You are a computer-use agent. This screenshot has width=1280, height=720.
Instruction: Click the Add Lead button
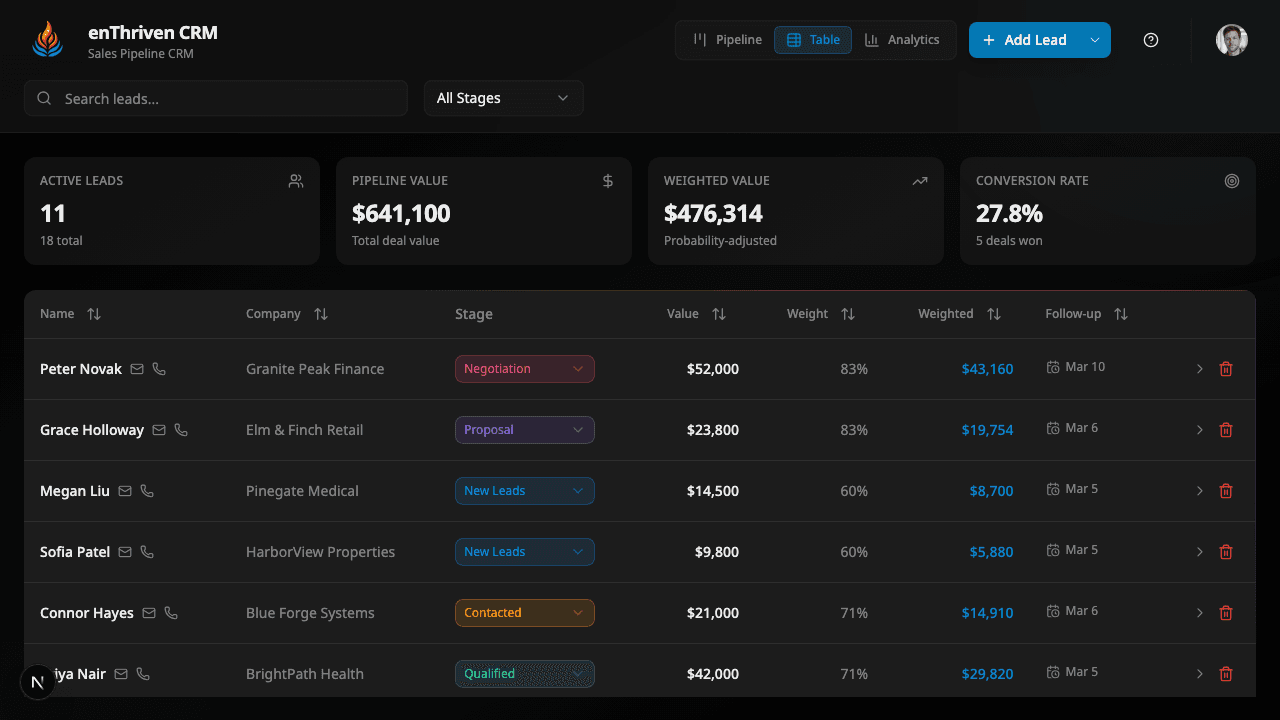1025,40
